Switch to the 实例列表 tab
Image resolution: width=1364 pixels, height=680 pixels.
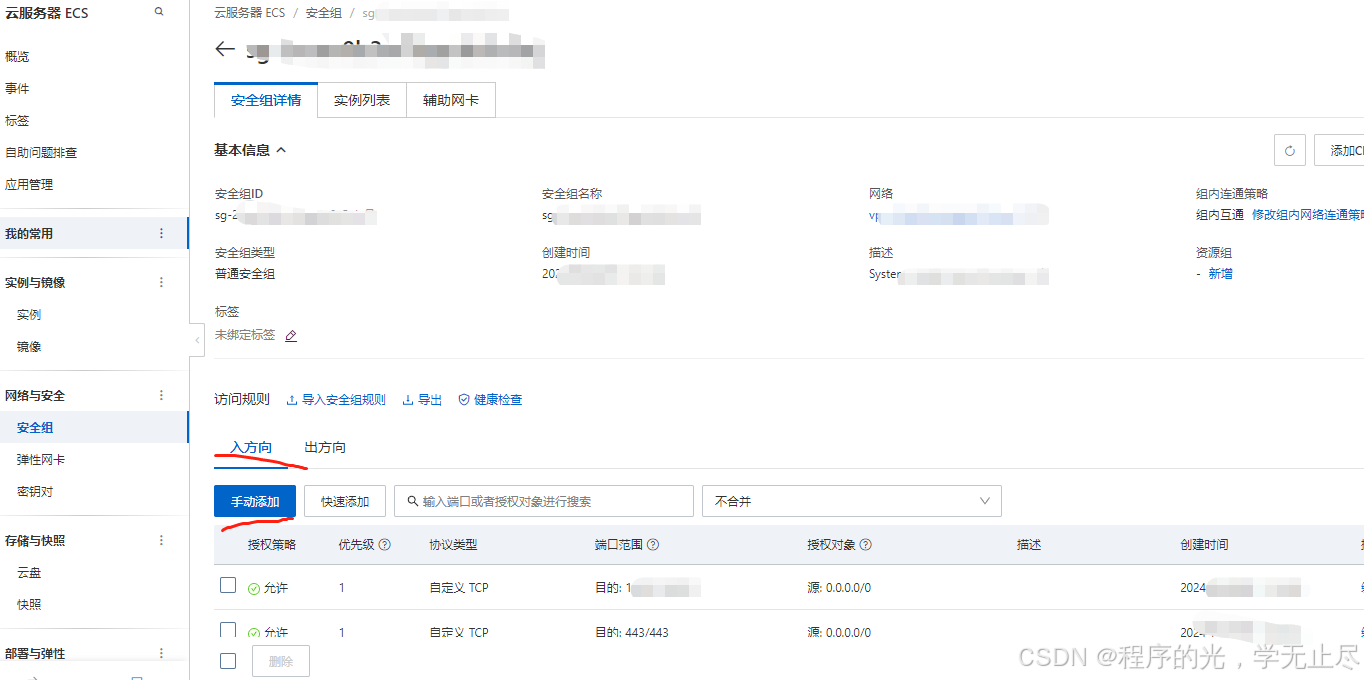click(x=362, y=100)
